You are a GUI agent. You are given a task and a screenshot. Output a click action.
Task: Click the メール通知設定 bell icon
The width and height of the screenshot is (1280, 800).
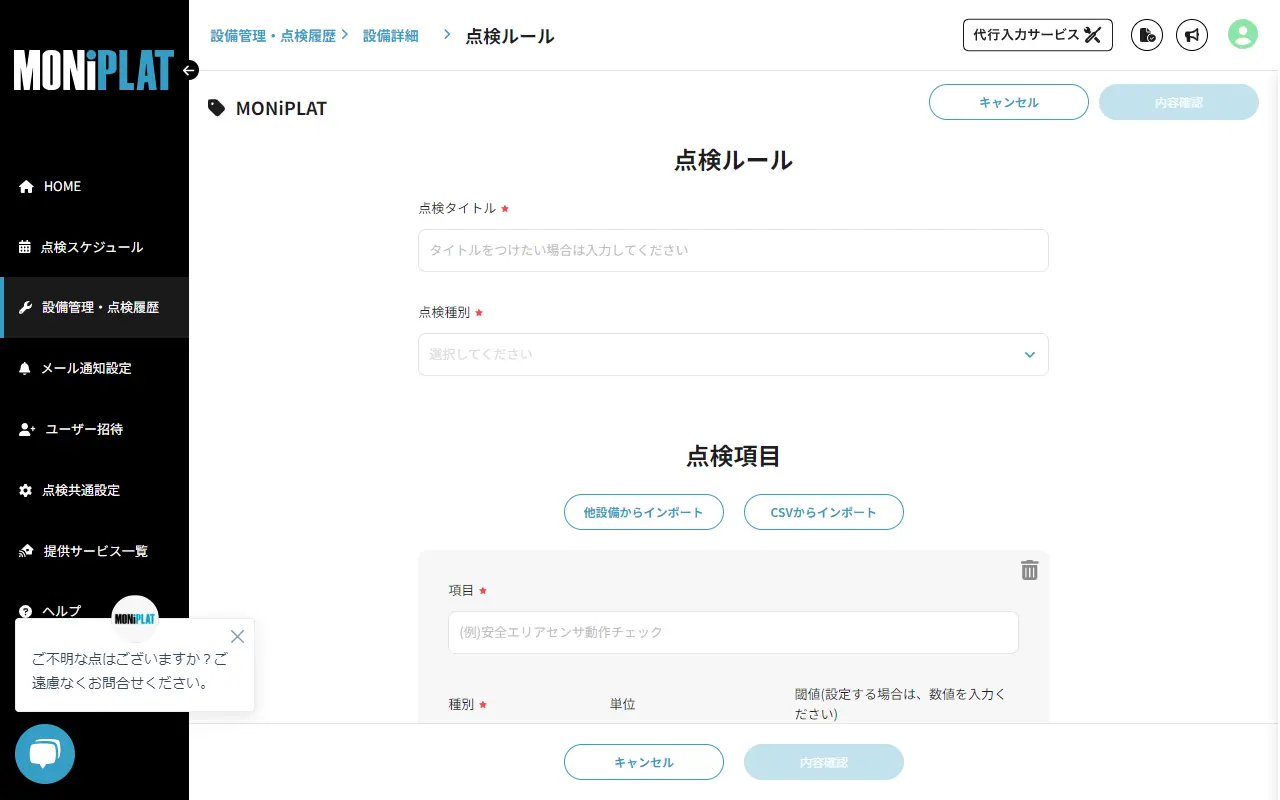(x=24, y=368)
